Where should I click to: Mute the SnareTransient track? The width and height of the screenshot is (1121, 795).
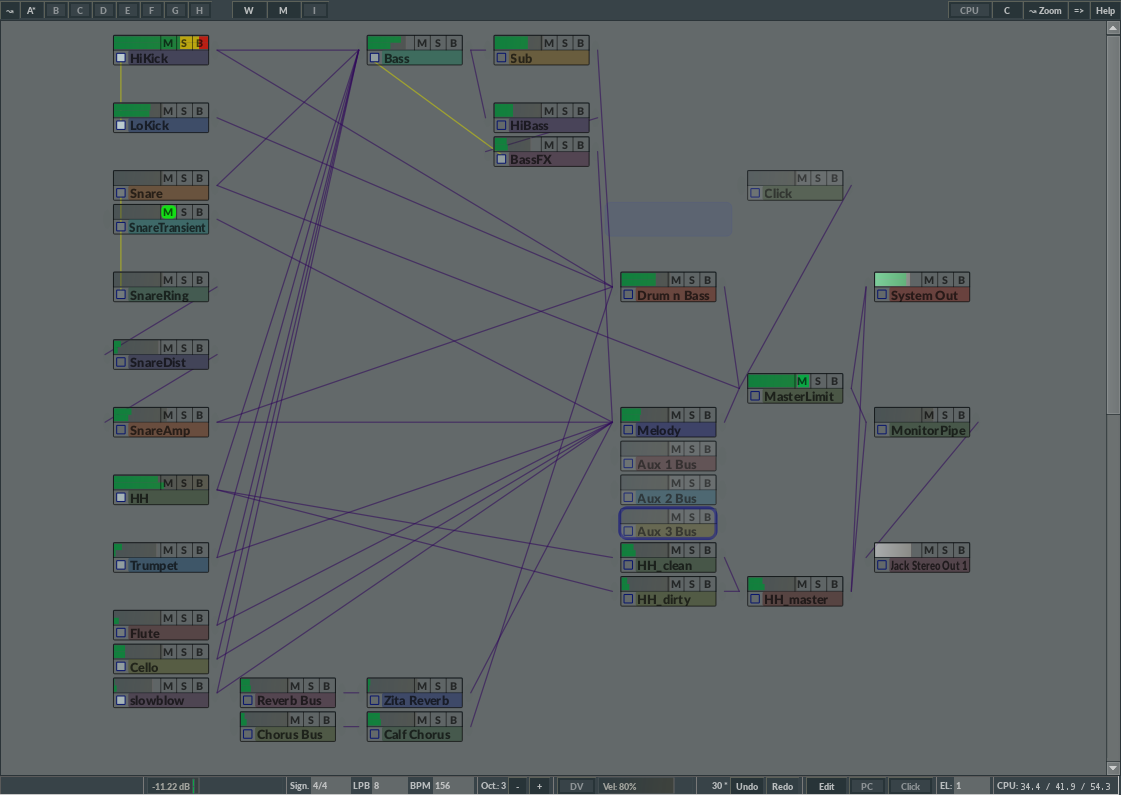pyautogui.click(x=168, y=212)
